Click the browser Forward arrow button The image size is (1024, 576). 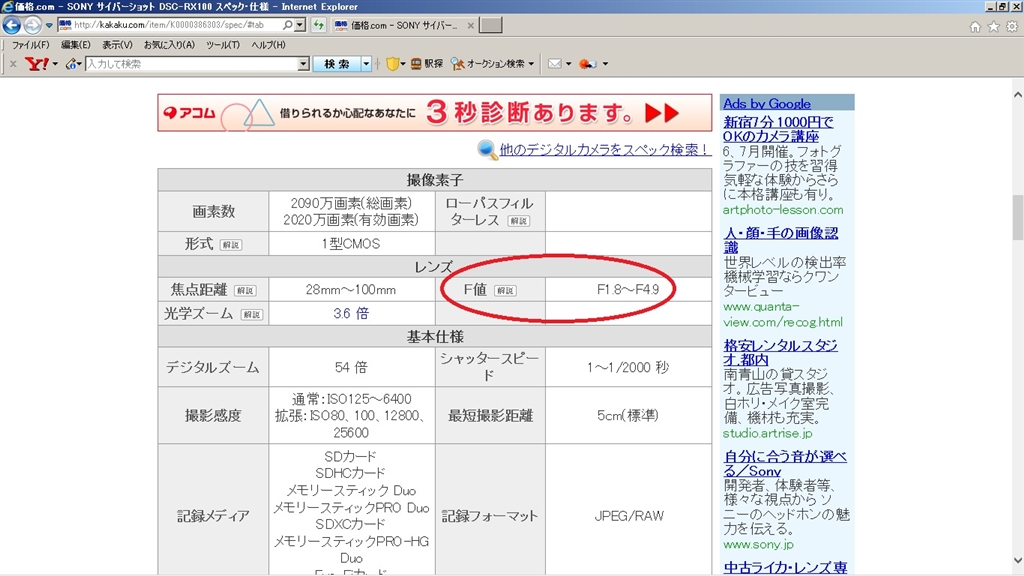coord(32,25)
